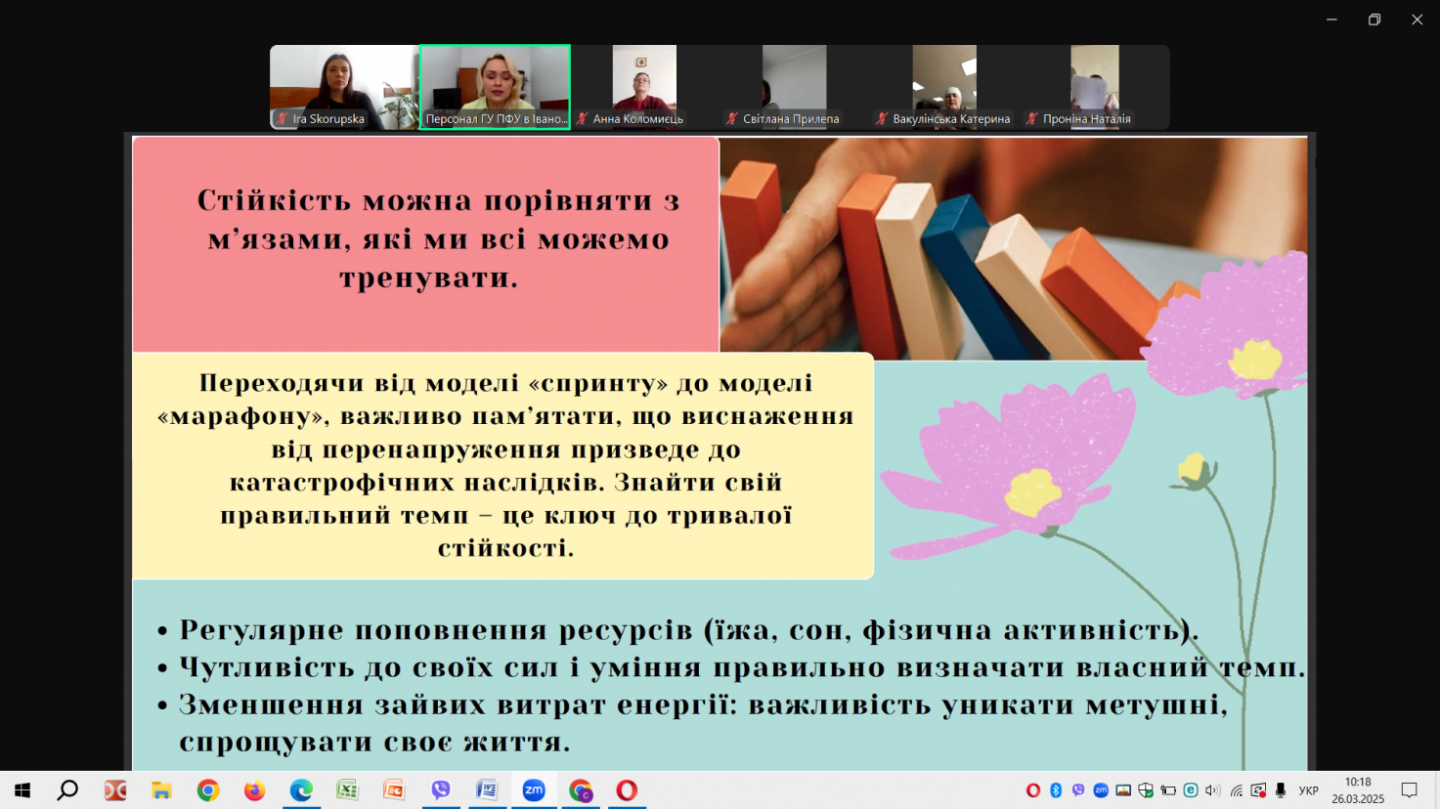Open Google Chrome from the taskbar

208,790
